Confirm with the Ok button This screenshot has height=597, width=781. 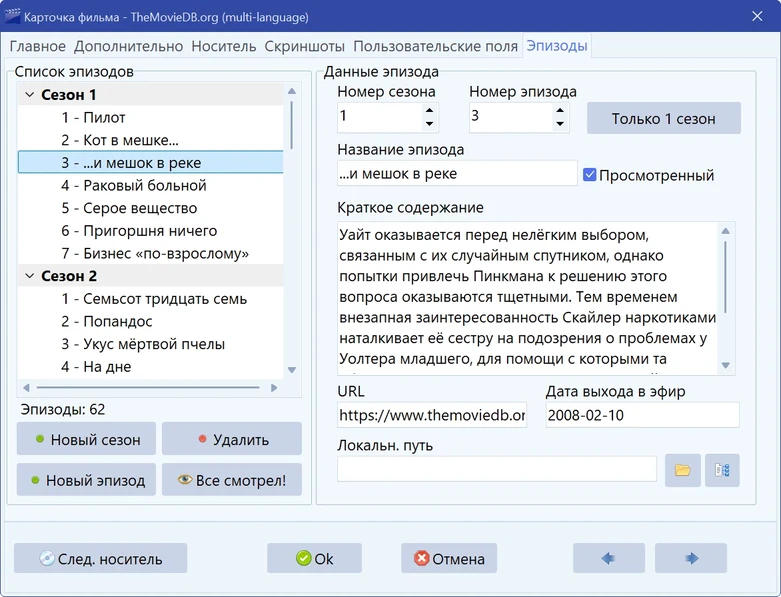[314, 558]
